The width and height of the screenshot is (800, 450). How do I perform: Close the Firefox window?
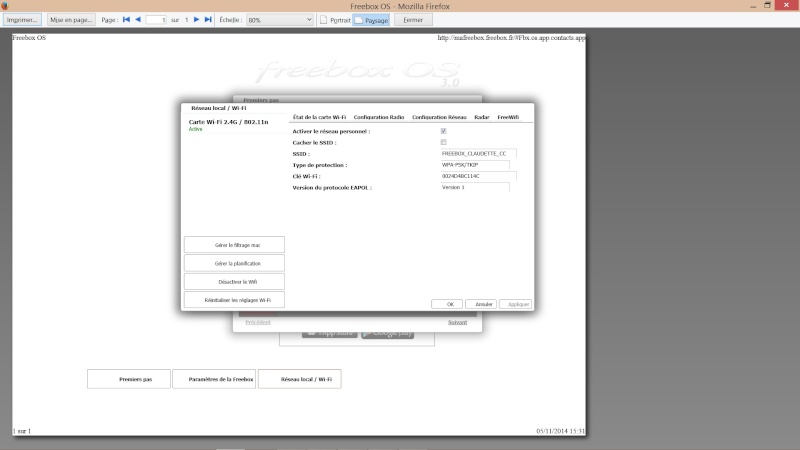tap(786, 5)
